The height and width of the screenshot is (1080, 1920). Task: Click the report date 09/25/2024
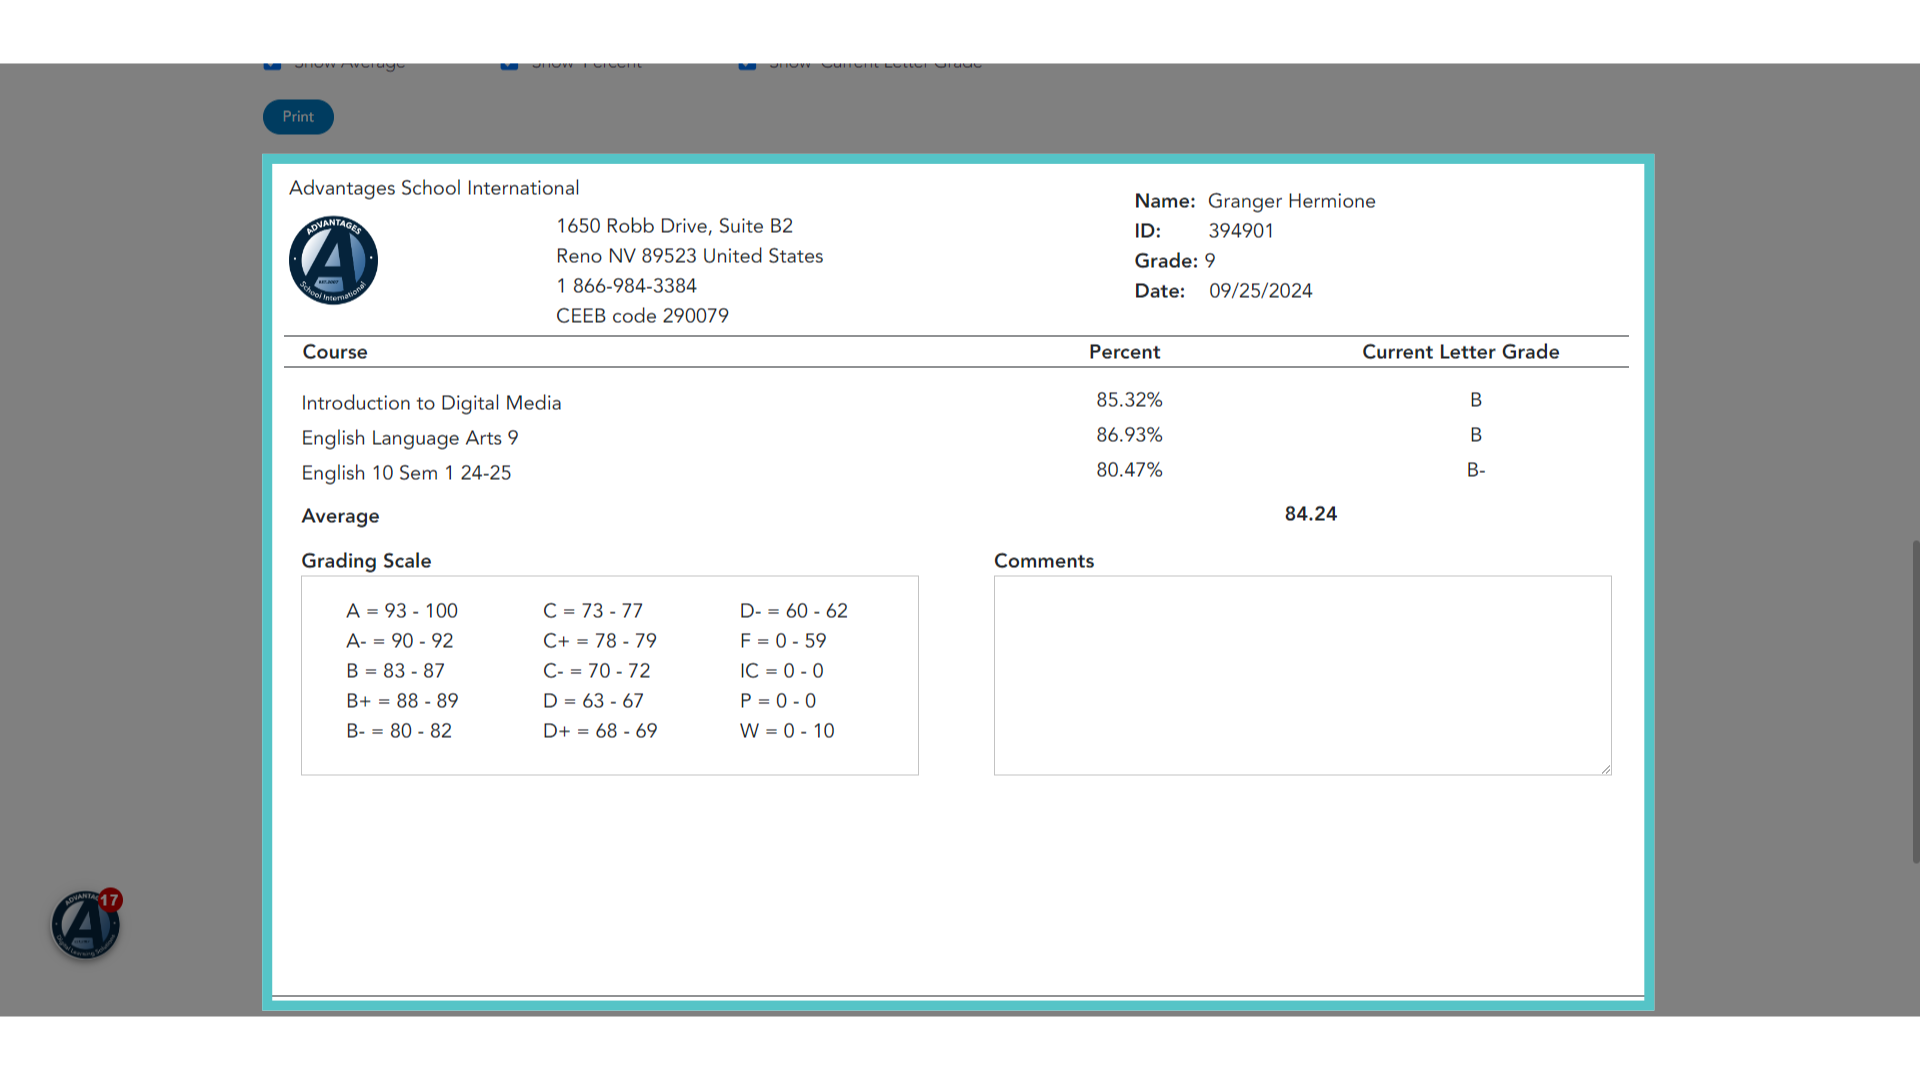click(x=1260, y=291)
